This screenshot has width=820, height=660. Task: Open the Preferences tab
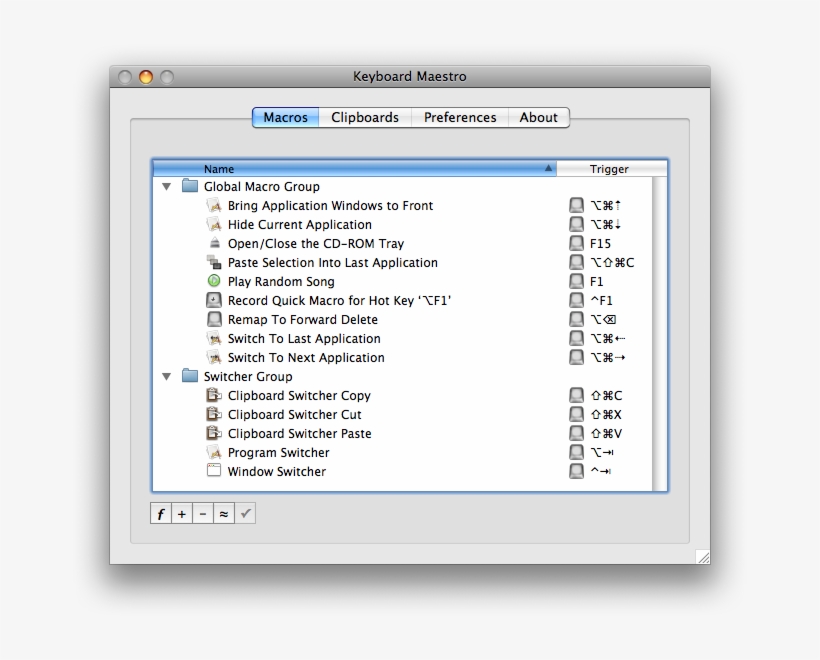(459, 117)
